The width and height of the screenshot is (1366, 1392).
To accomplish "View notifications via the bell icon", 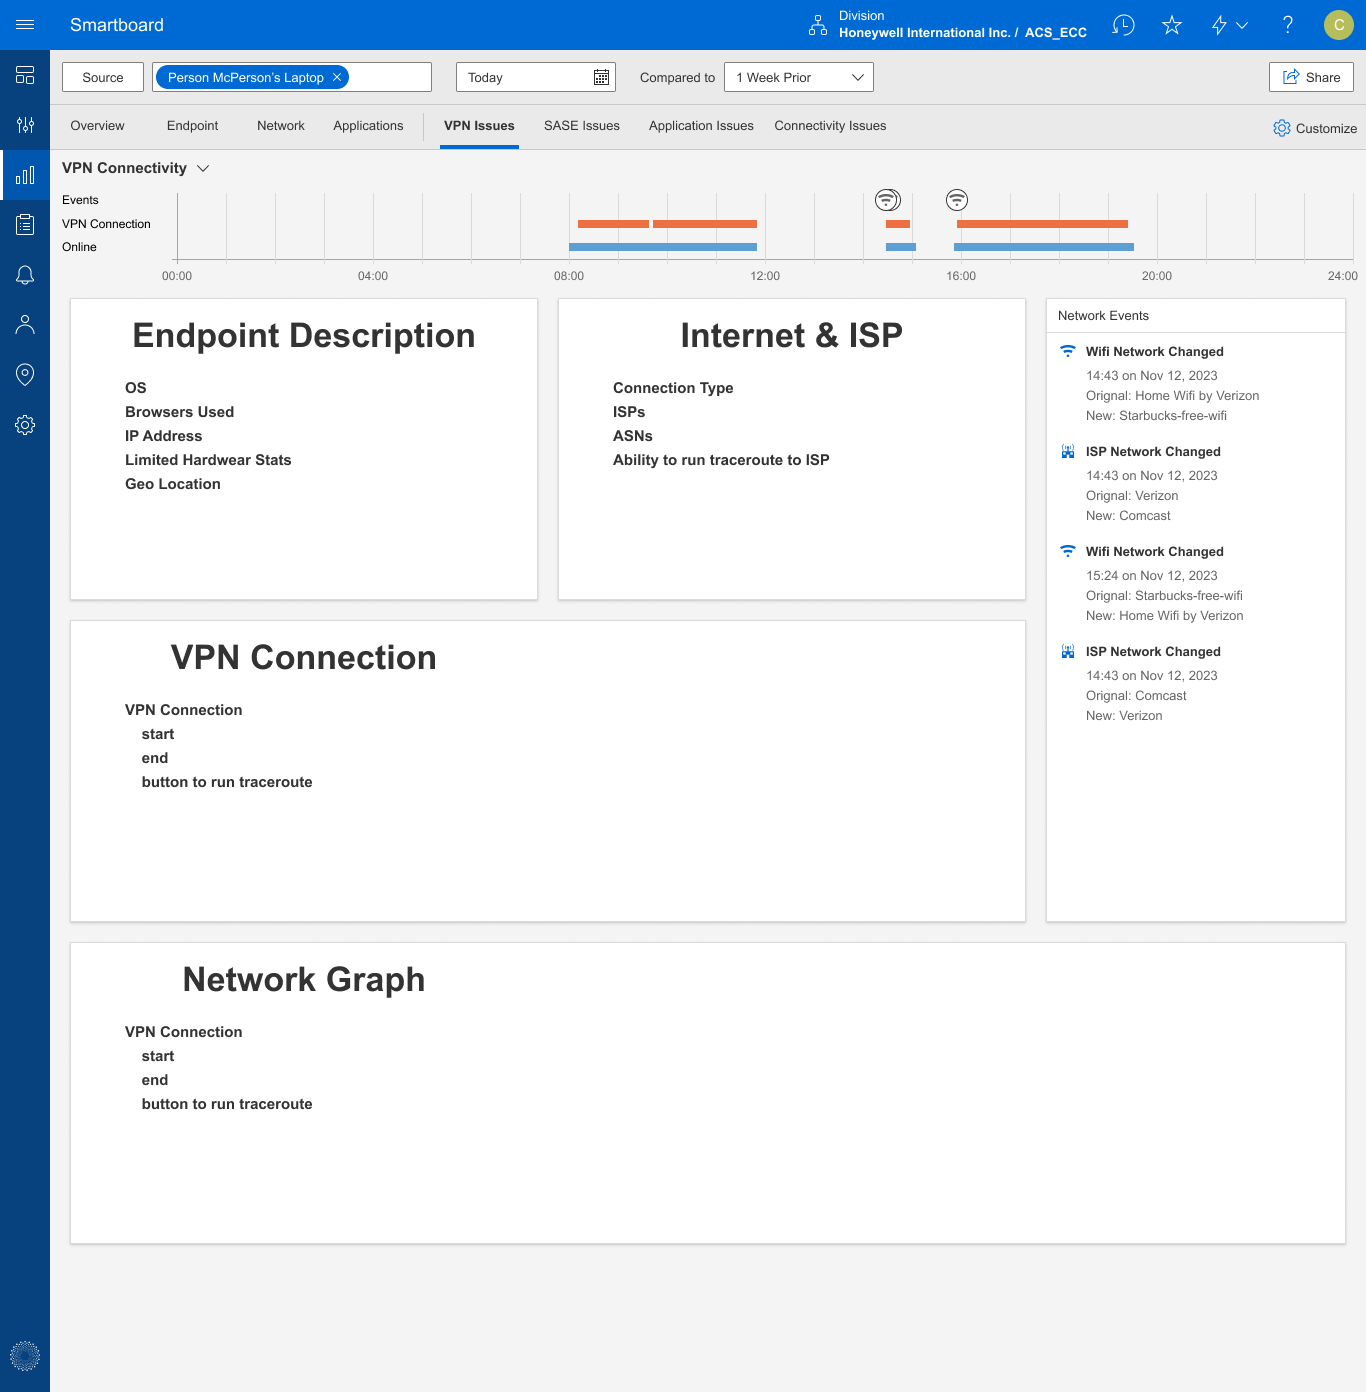I will [x=25, y=274].
